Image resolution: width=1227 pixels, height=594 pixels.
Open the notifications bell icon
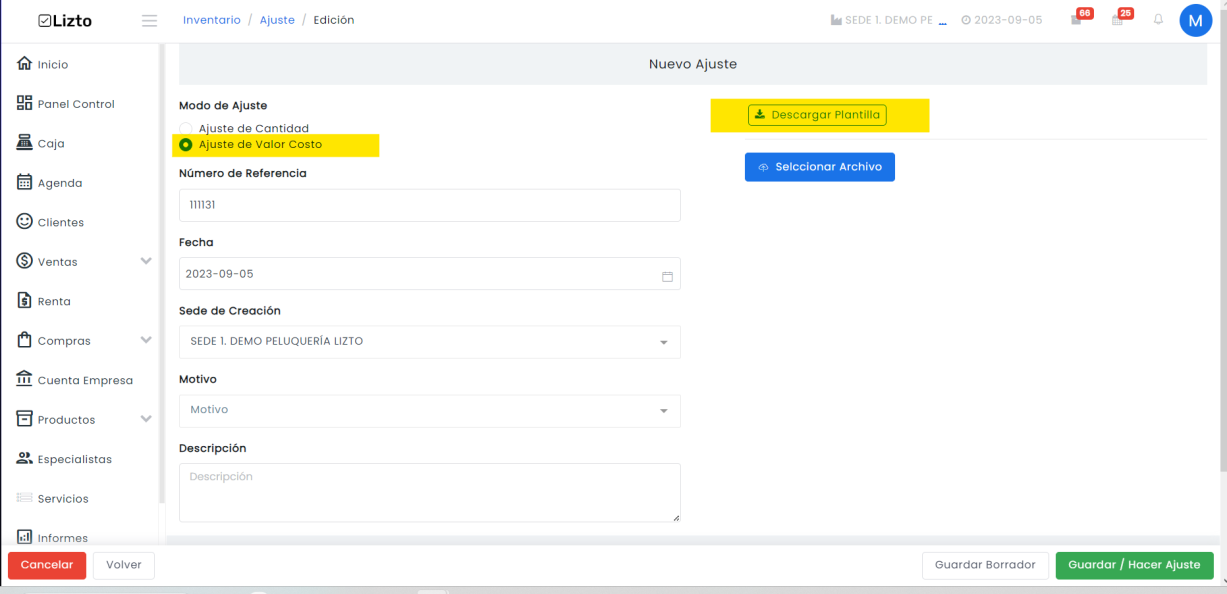[x=1159, y=20]
